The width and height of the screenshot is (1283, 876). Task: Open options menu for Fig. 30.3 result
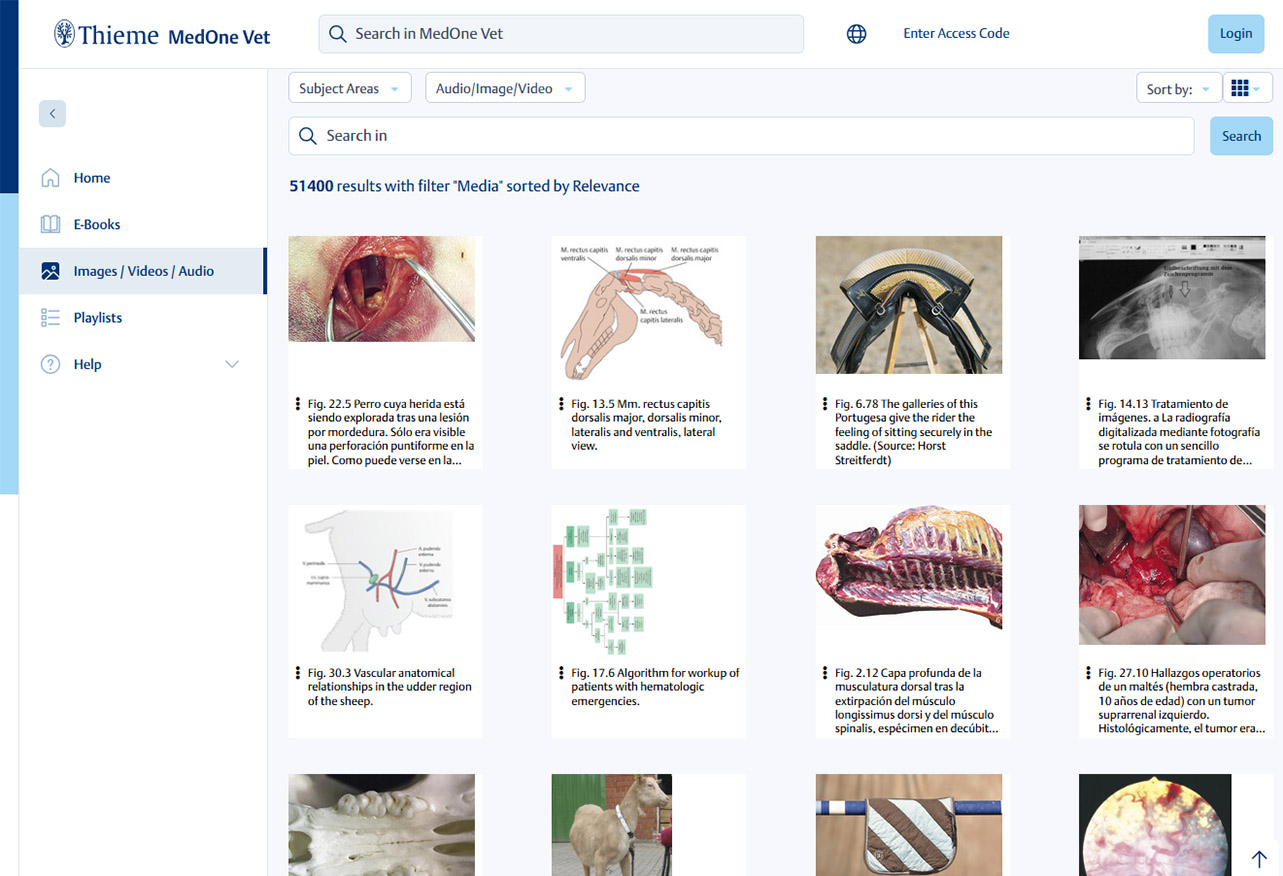click(297, 673)
